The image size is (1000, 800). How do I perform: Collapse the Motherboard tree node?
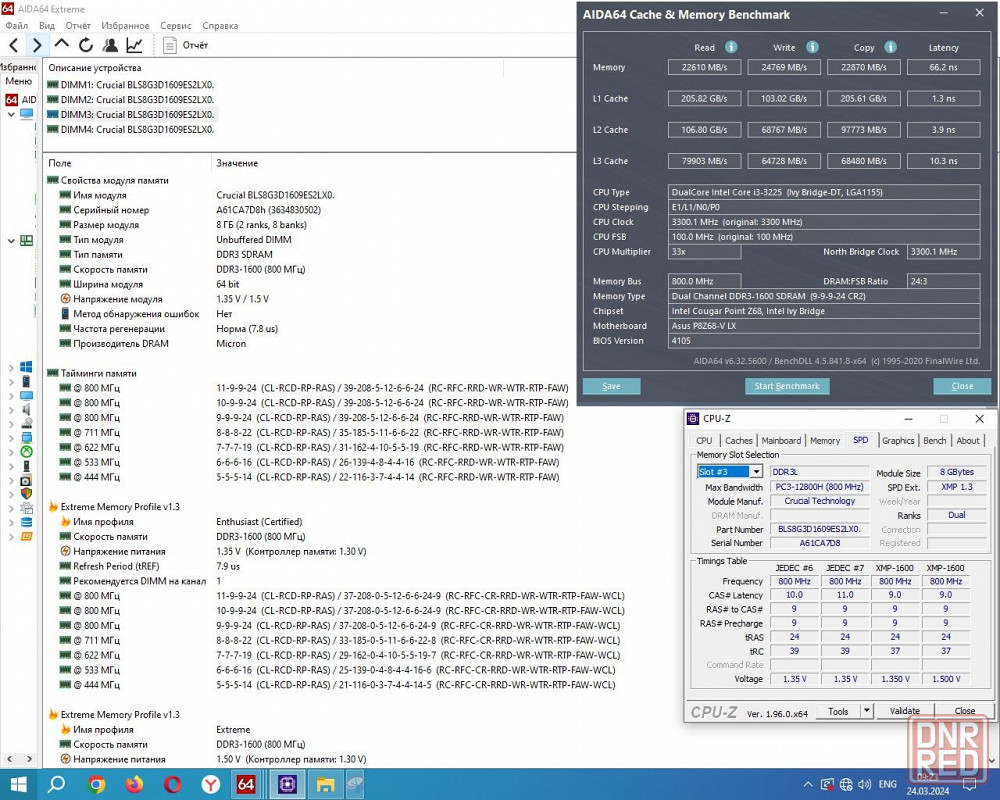click(x=11, y=241)
